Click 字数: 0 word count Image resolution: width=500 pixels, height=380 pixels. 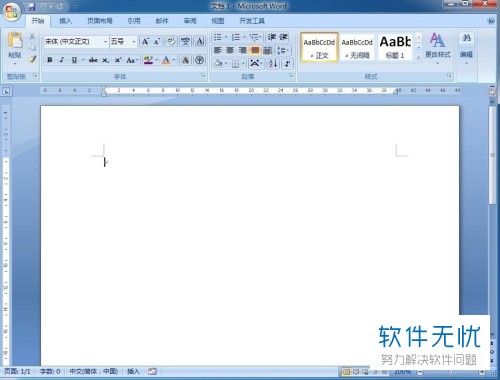tap(50, 371)
